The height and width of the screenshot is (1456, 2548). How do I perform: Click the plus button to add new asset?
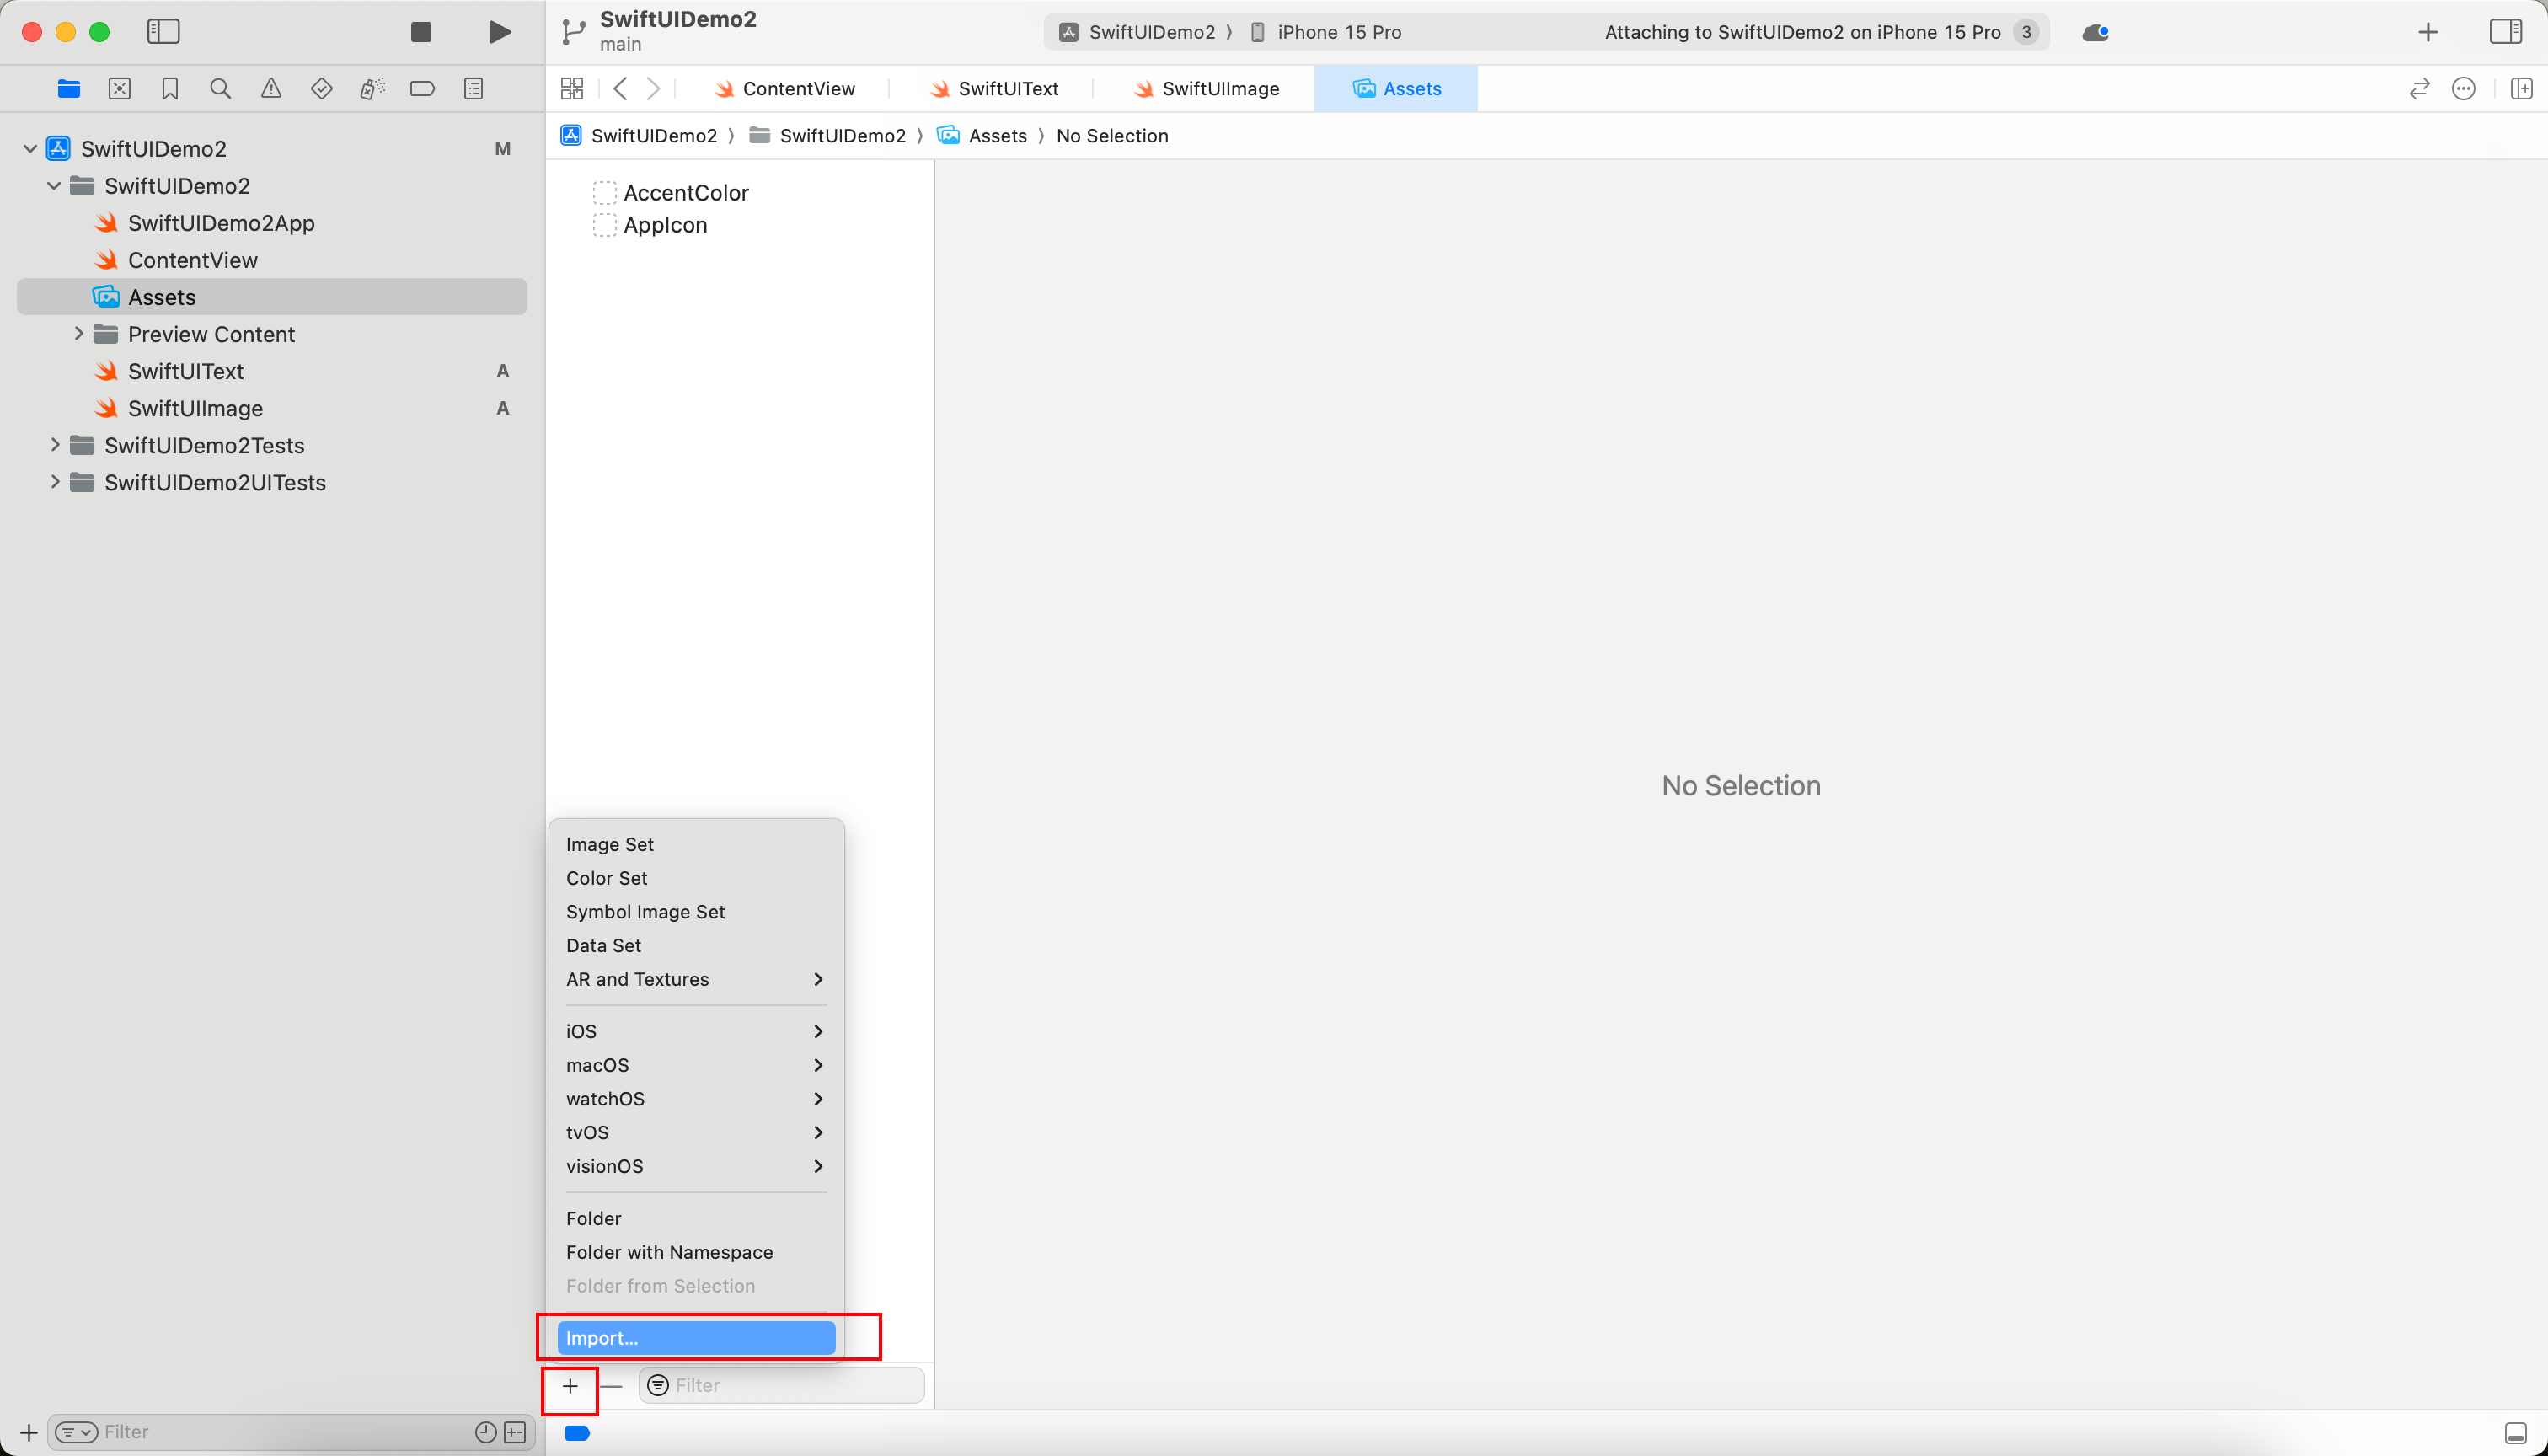pos(570,1386)
